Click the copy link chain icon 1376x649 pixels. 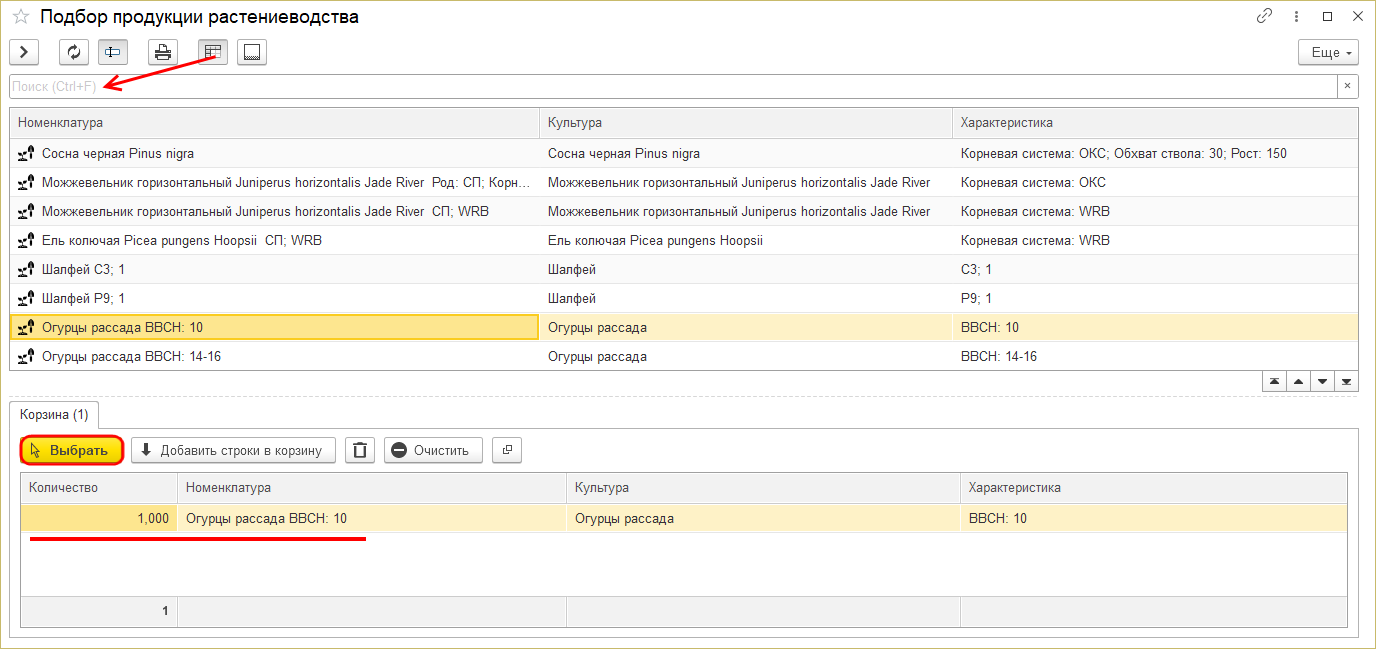click(1264, 16)
